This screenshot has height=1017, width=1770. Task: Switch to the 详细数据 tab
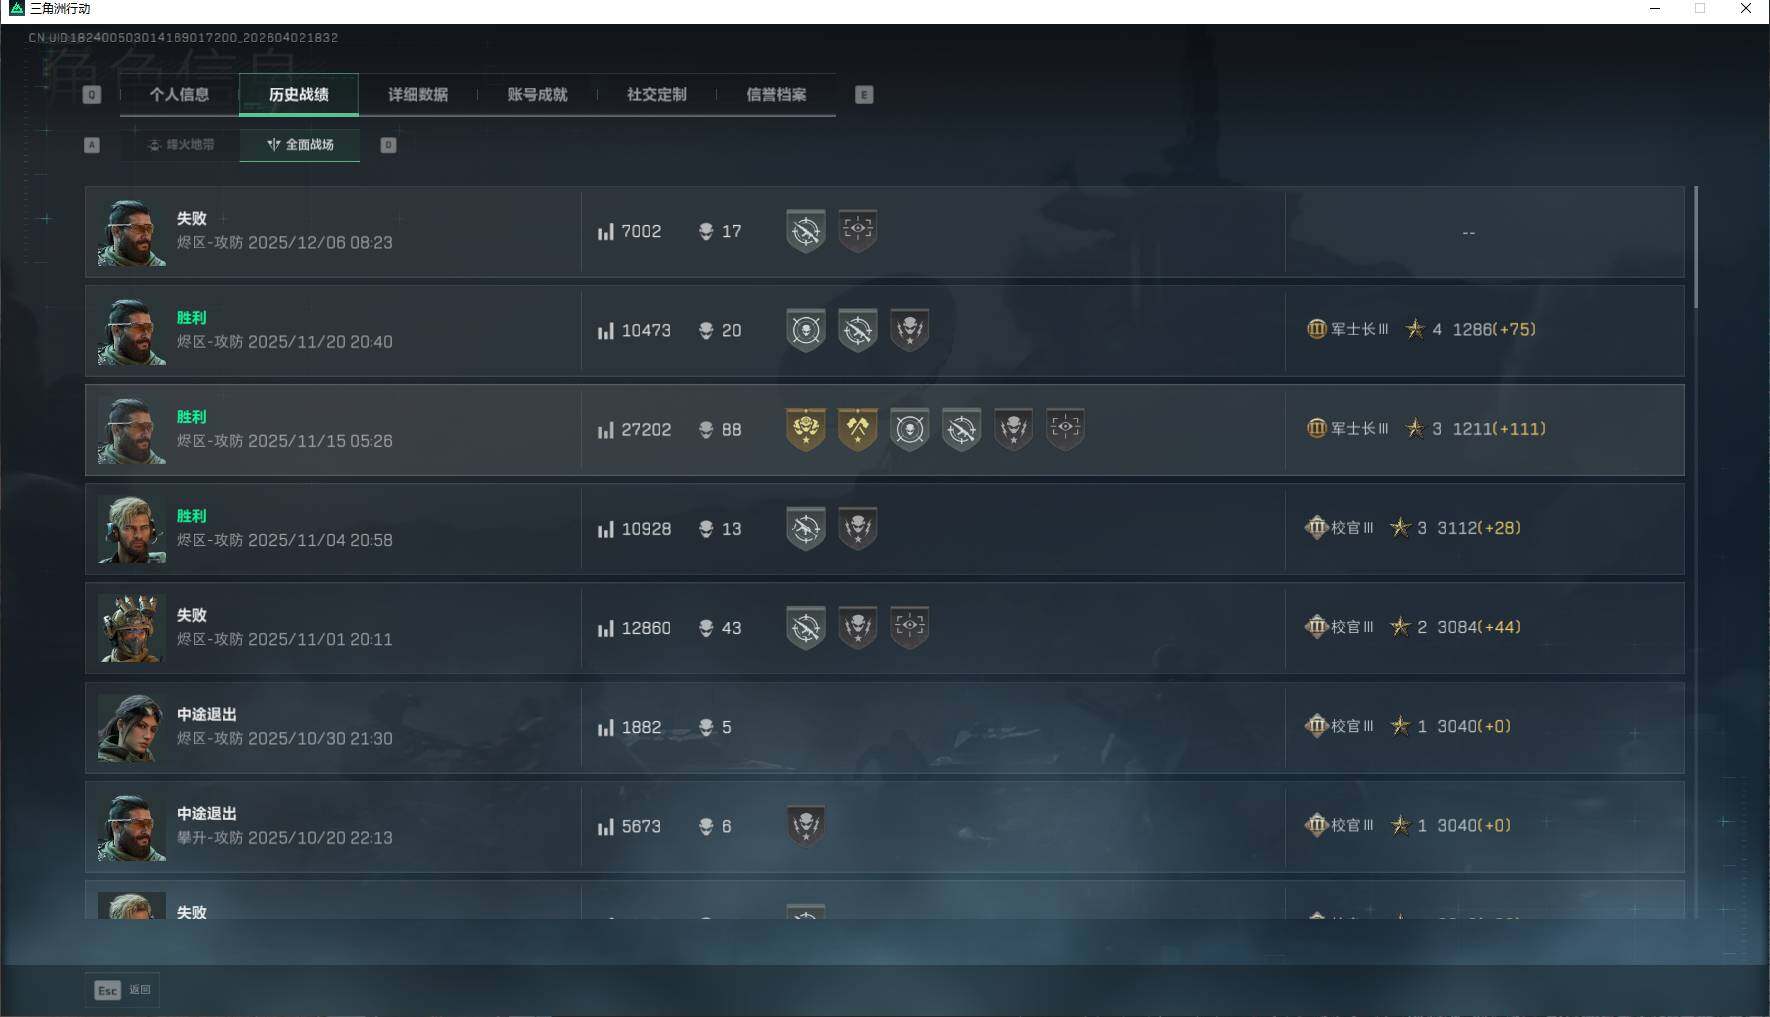pos(418,95)
